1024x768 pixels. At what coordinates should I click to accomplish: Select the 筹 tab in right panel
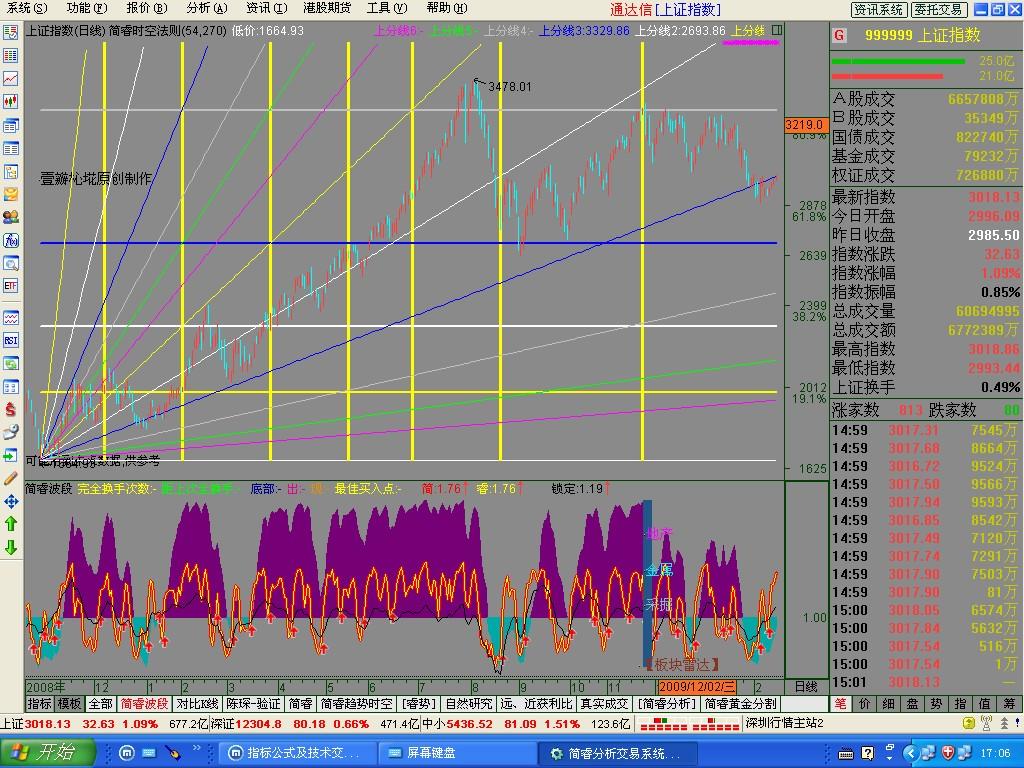pyautogui.click(x=1009, y=704)
